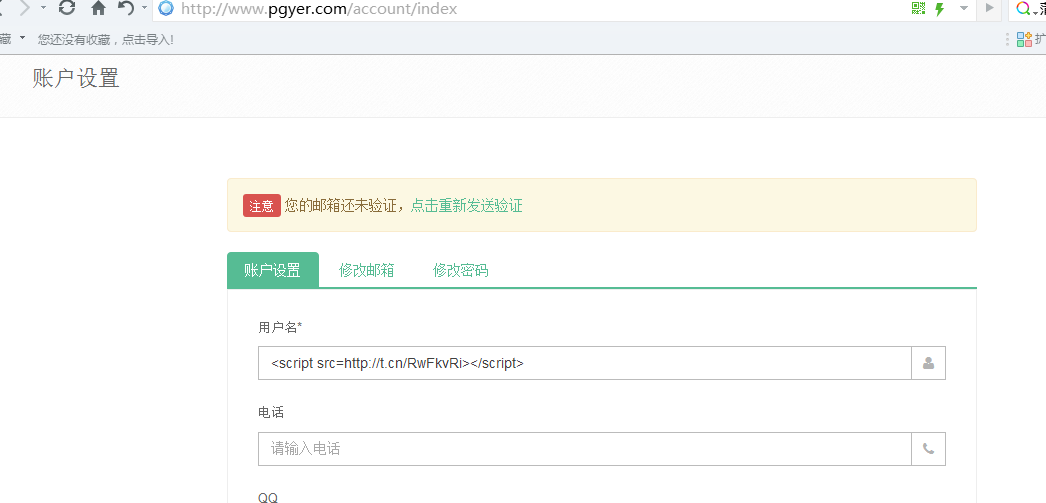The image size is (1046, 503).
Task: Click the colorful search engine icon
Action: (x=1023, y=9)
